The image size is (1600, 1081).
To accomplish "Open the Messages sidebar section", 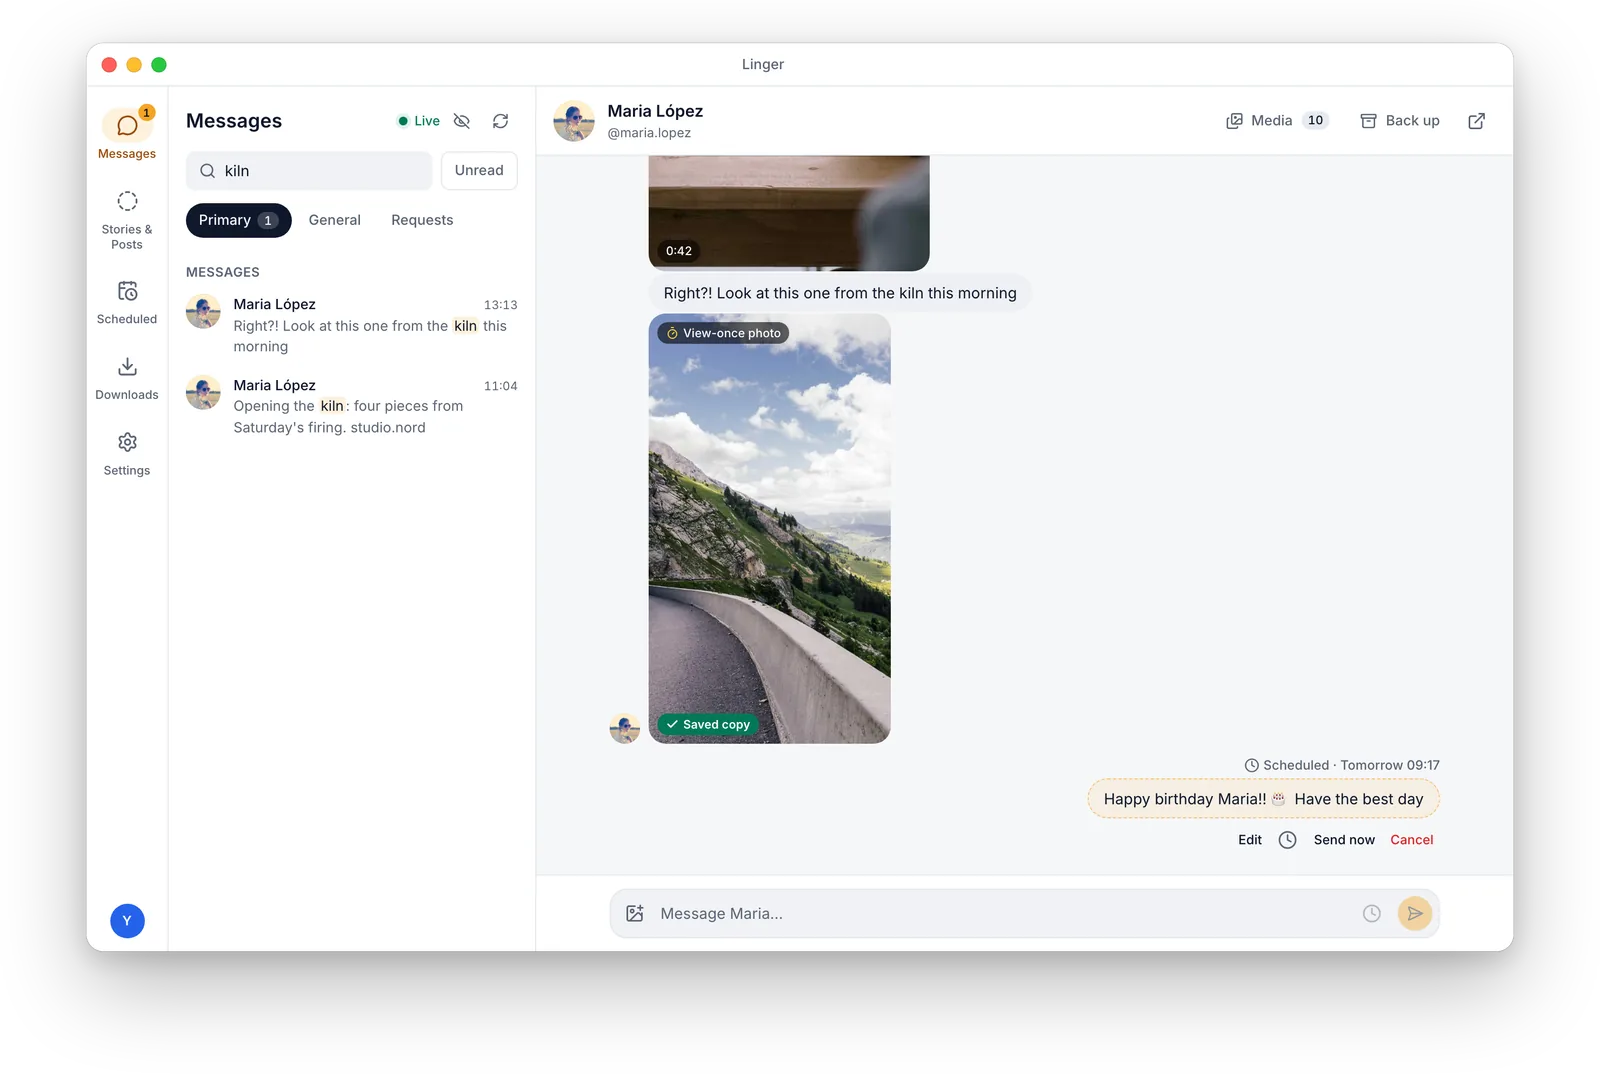I will pyautogui.click(x=127, y=134).
